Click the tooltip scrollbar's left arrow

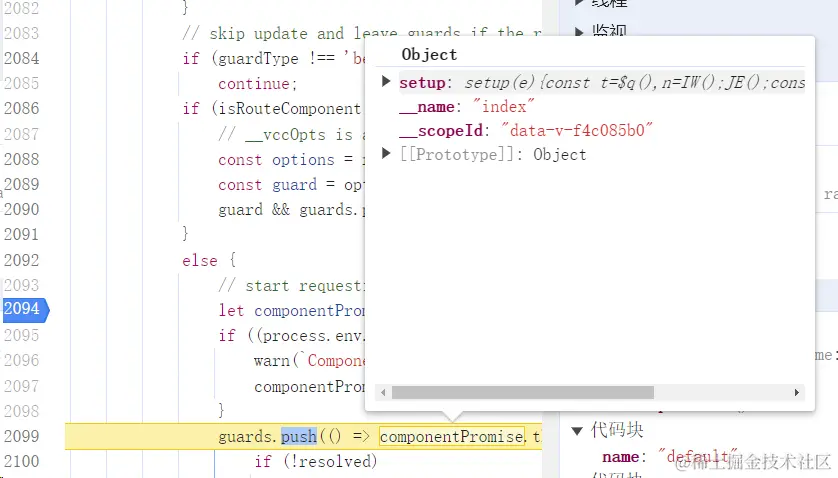point(383,392)
